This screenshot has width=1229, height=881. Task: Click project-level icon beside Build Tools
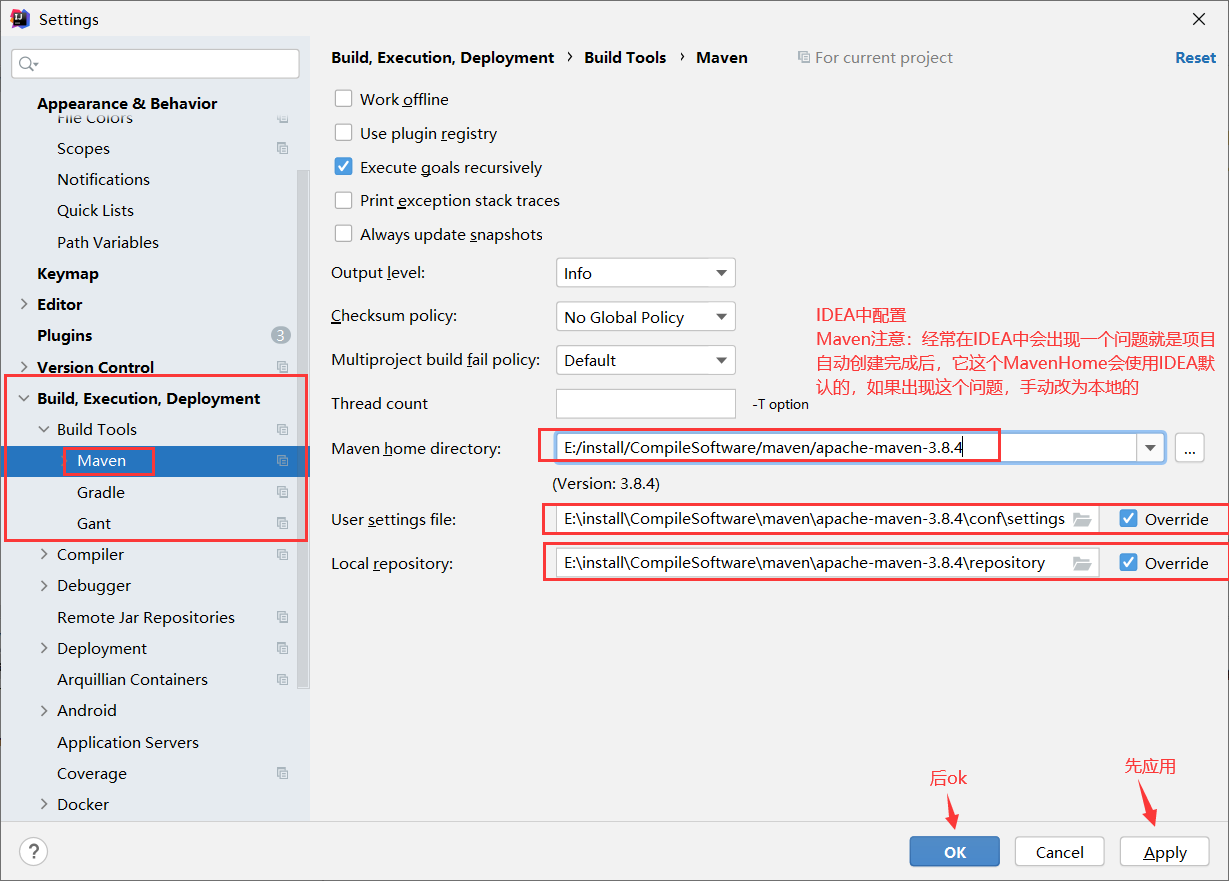[x=282, y=429]
